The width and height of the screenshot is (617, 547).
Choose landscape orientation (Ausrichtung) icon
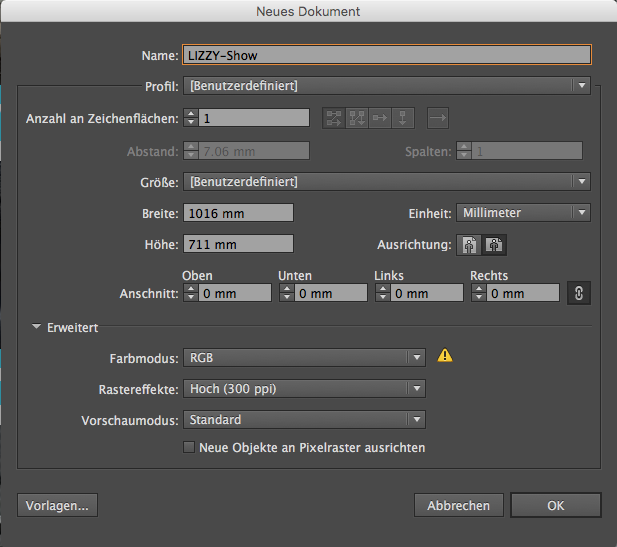[492, 244]
